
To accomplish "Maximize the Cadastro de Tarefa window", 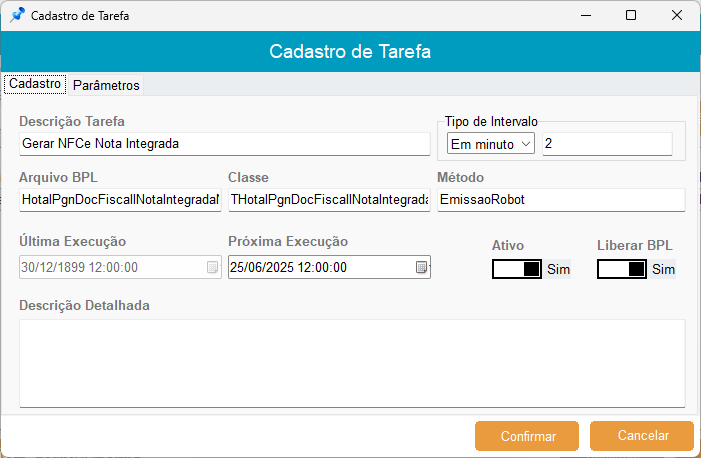I will tap(631, 16).
